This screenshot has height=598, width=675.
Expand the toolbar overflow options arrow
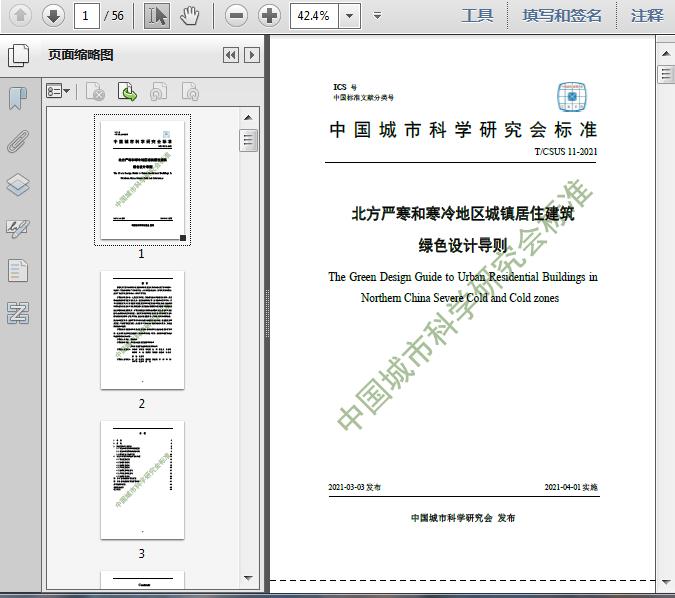377,15
